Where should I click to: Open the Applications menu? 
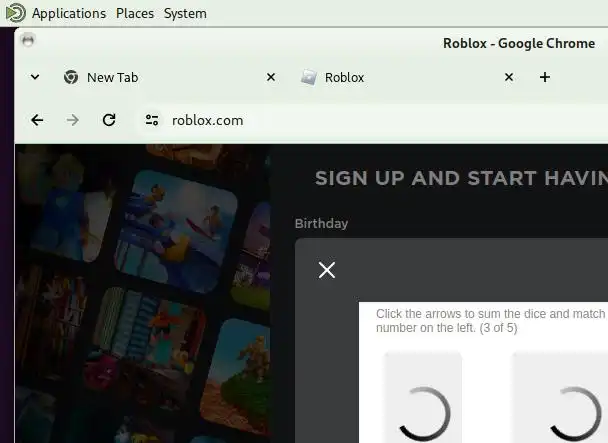(x=69, y=14)
